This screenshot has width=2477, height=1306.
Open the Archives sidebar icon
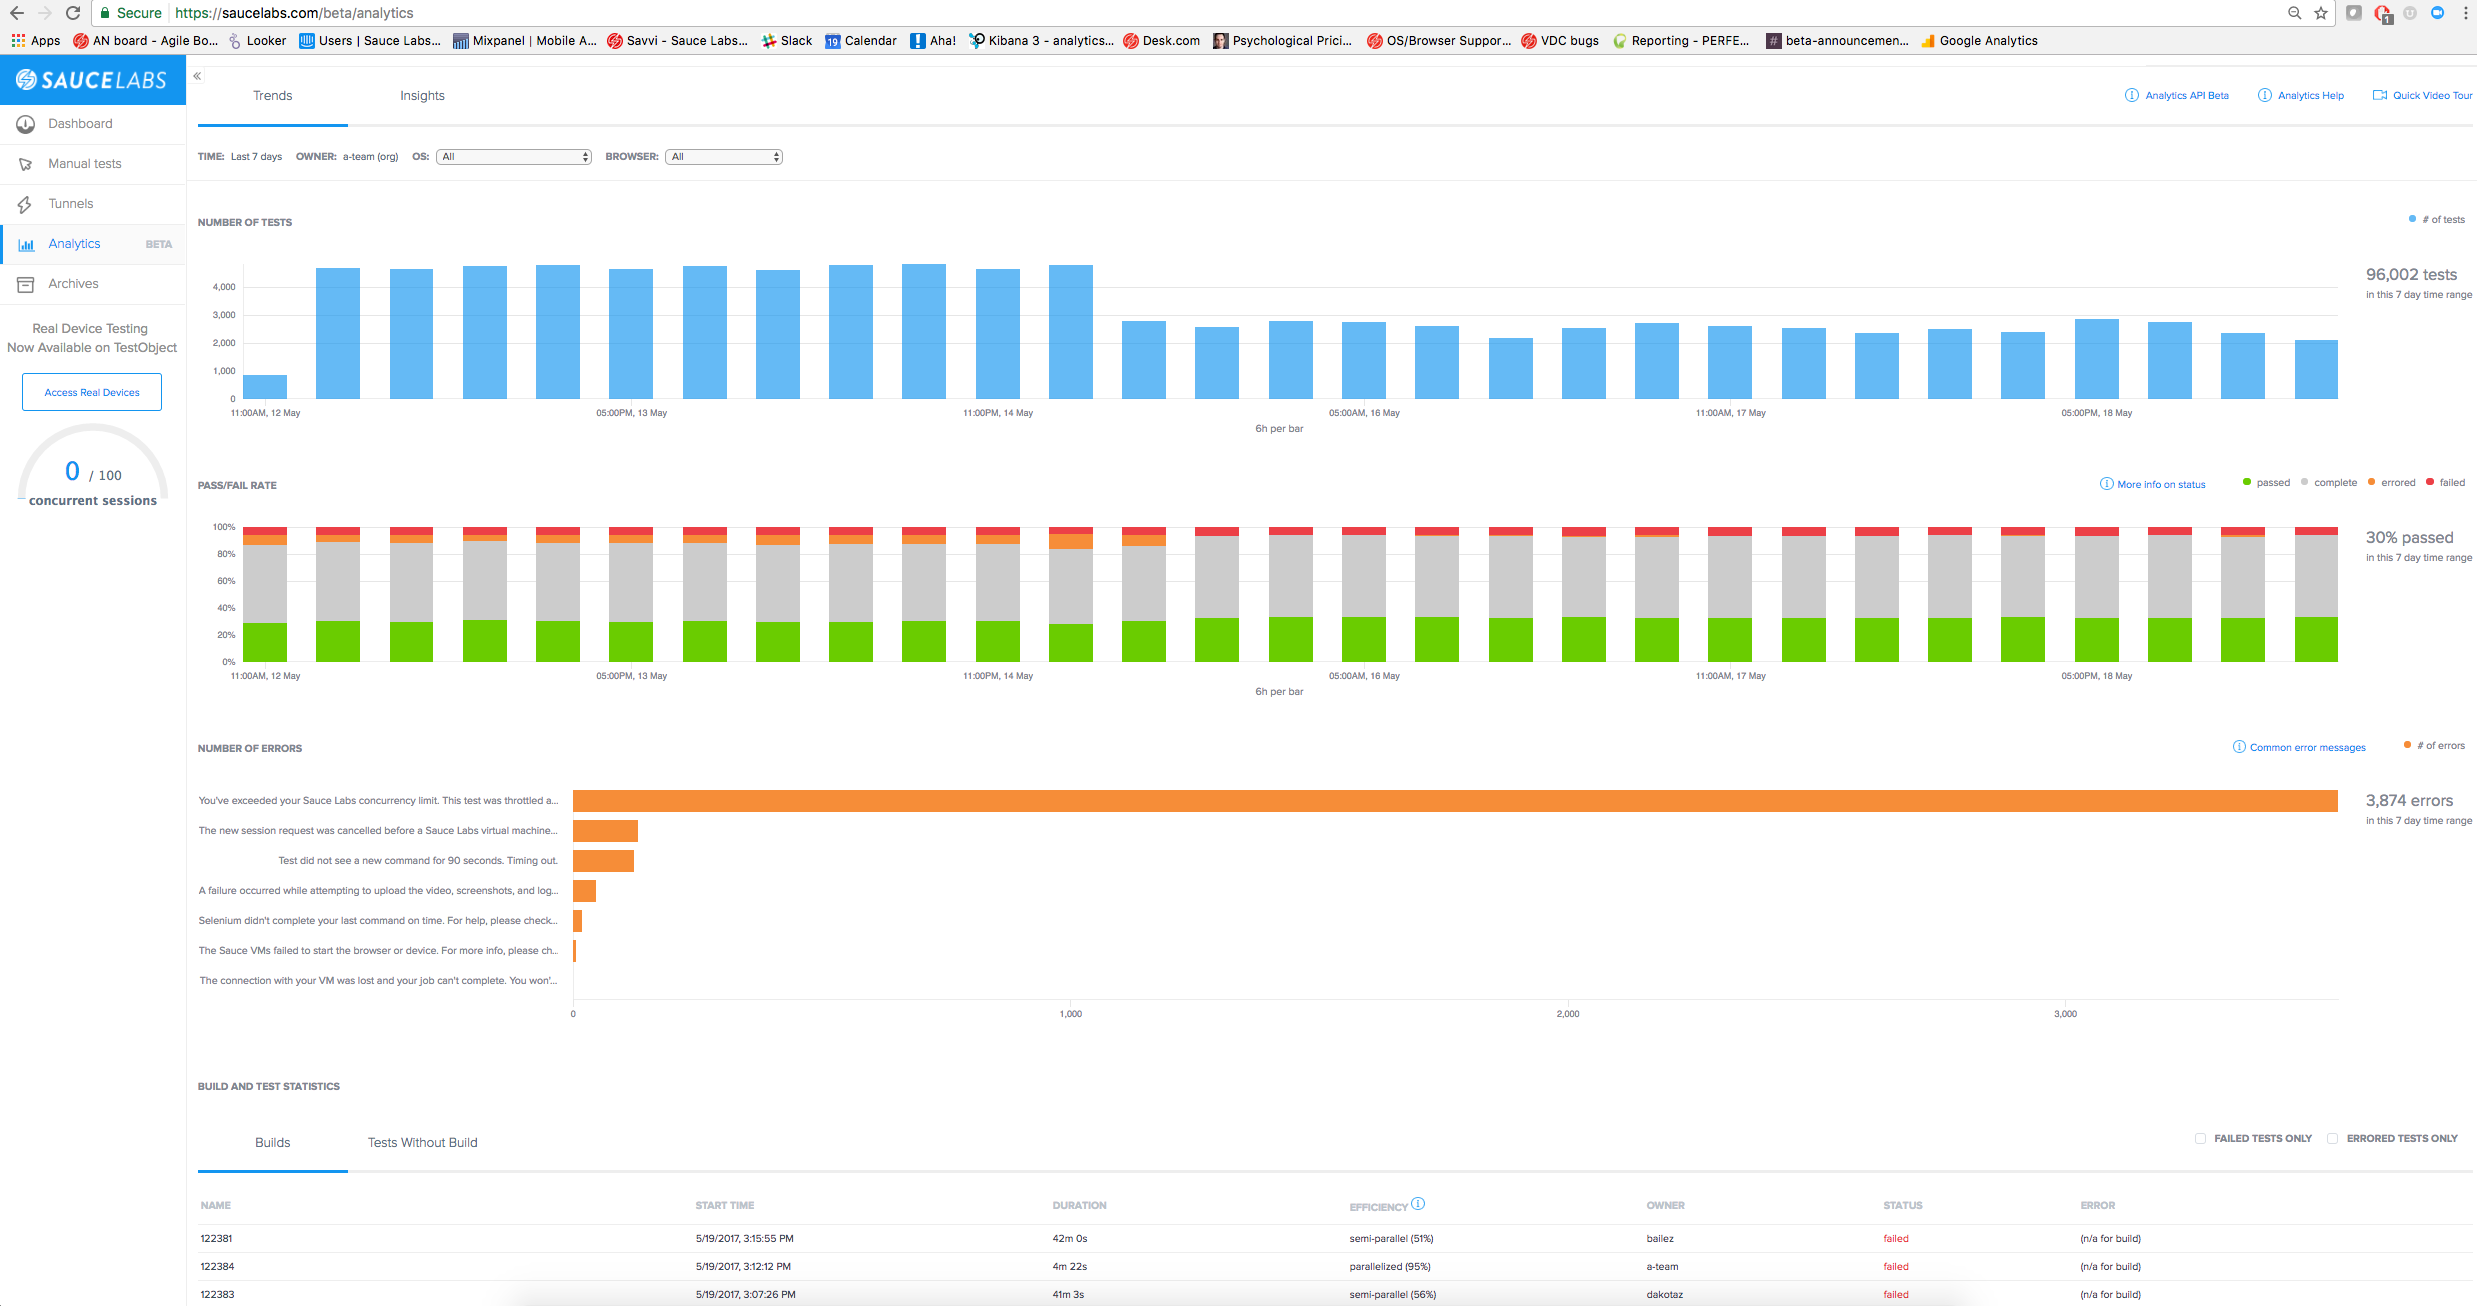click(x=26, y=285)
